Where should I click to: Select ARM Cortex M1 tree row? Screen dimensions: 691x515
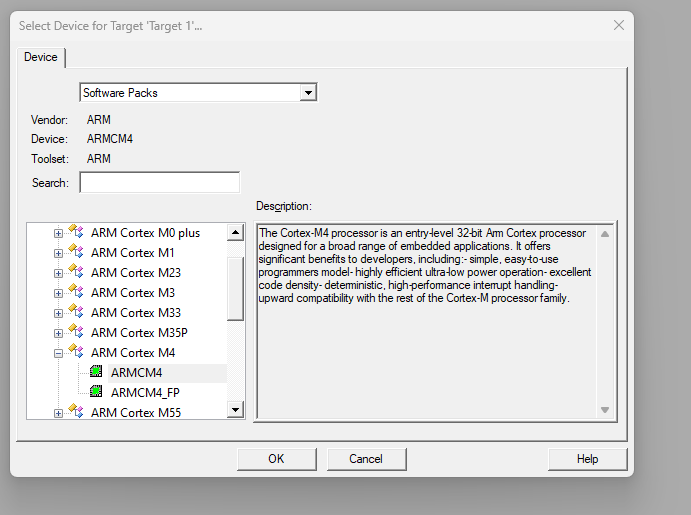133,253
